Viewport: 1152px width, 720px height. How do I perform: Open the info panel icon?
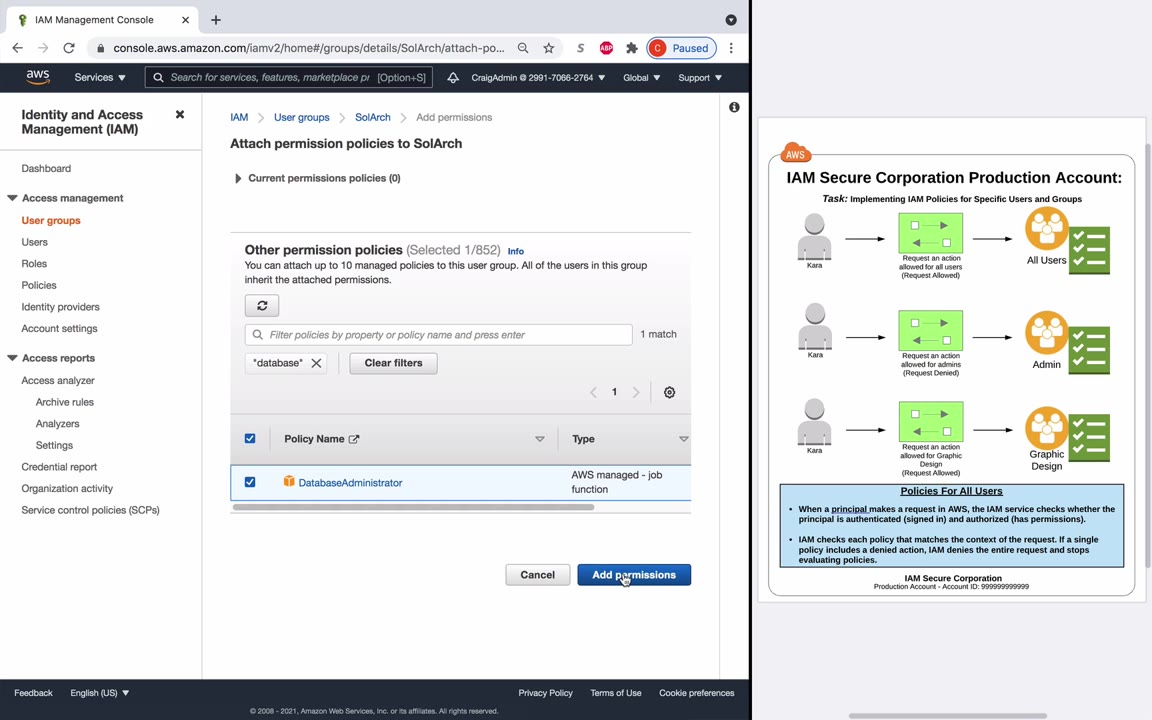[x=733, y=107]
